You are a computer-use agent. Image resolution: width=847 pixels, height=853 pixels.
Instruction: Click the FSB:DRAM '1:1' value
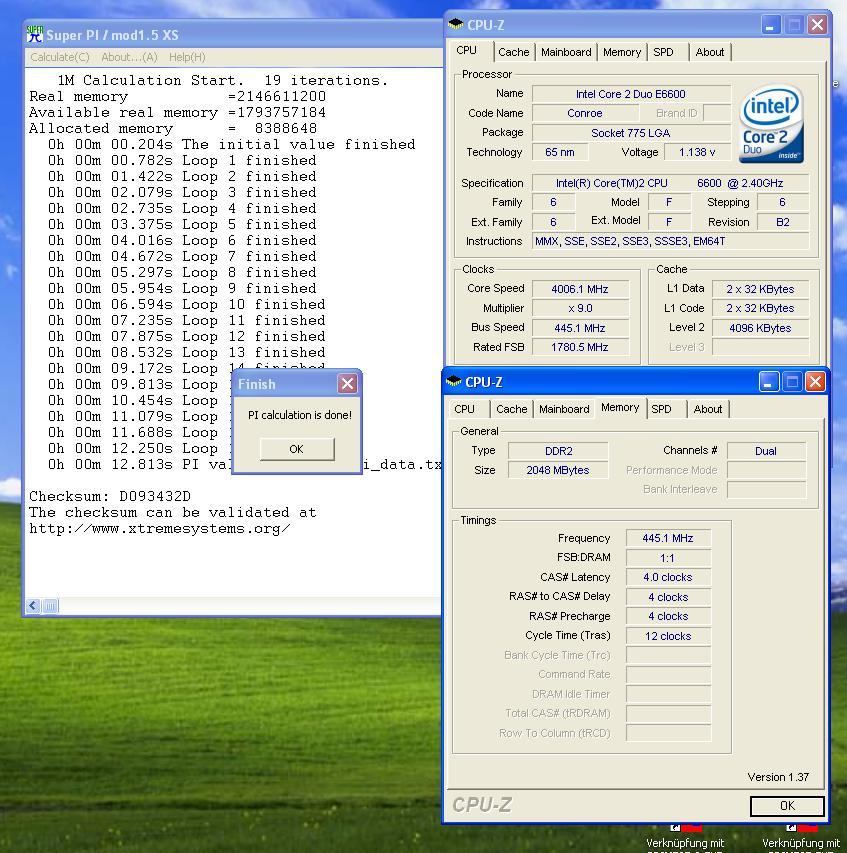[668, 558]
